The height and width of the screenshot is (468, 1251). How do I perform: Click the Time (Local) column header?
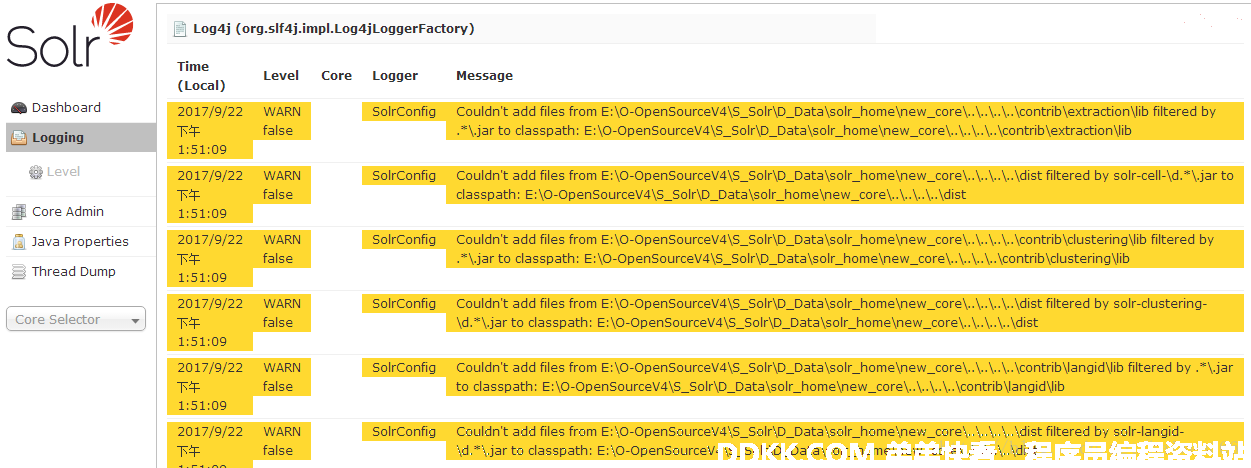tap(201, 76)
